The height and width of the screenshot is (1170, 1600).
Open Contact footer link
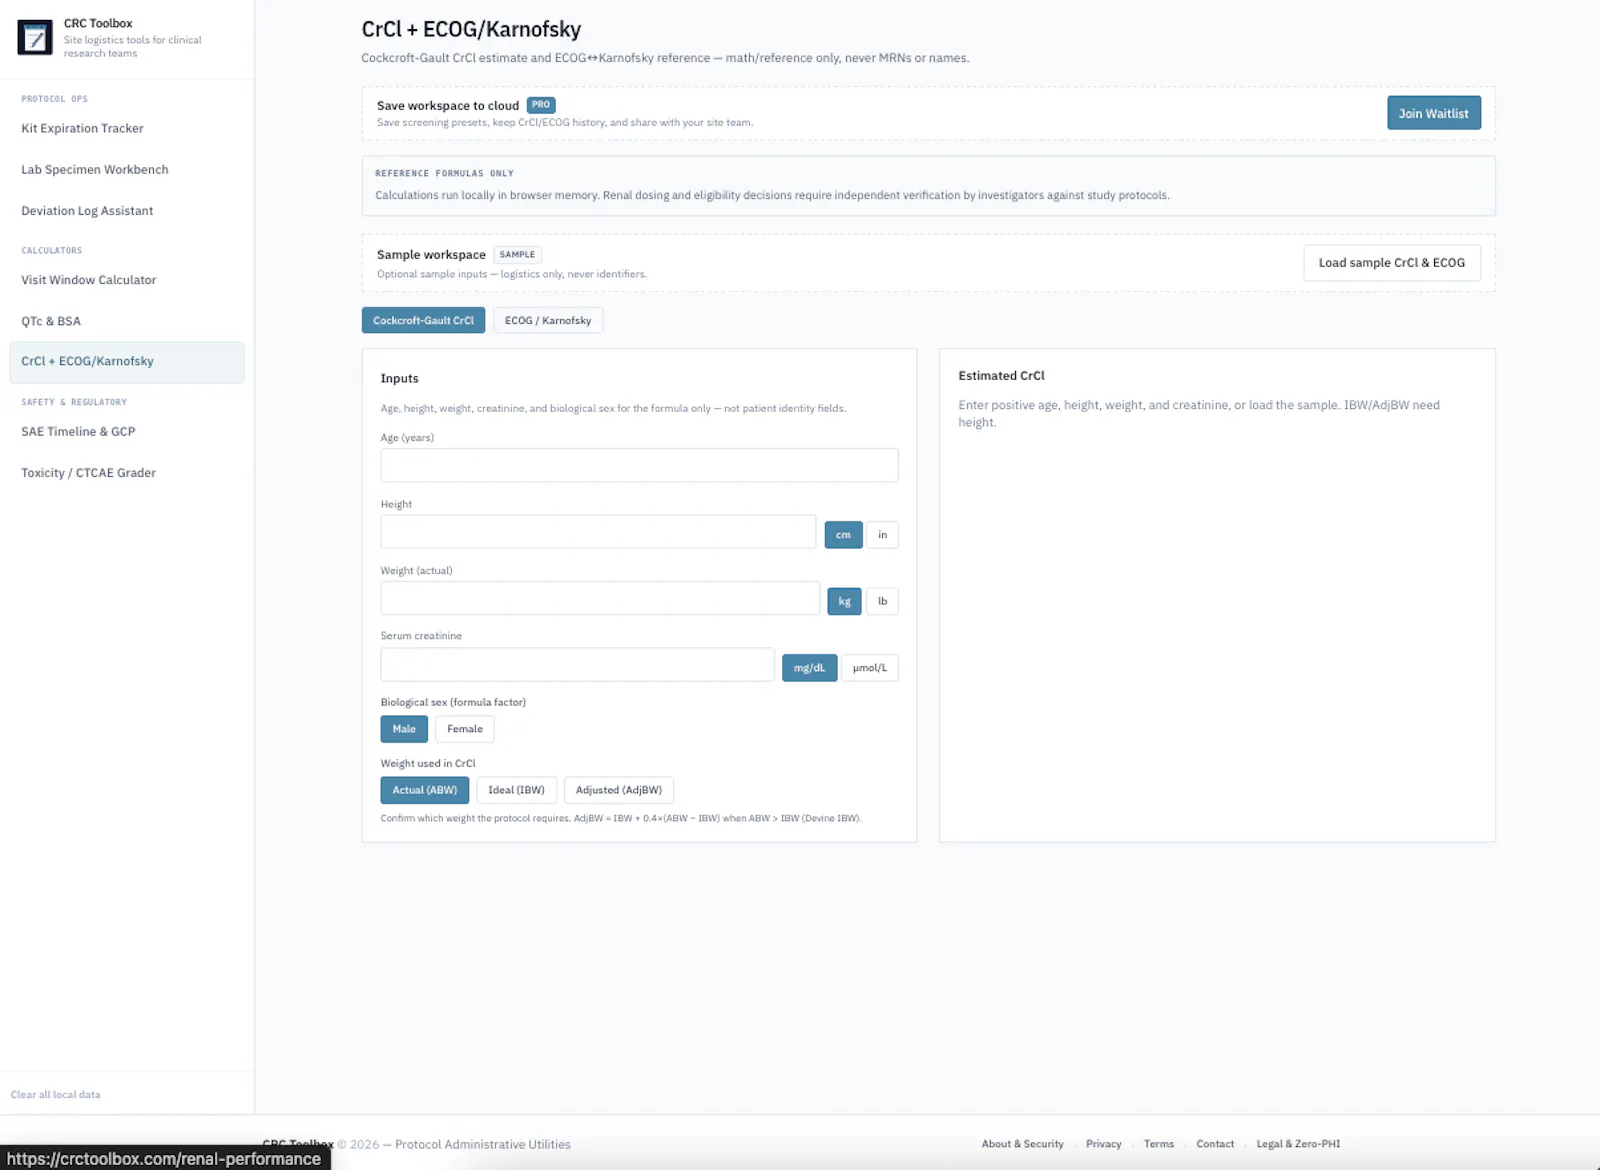pos(1215,1144)
